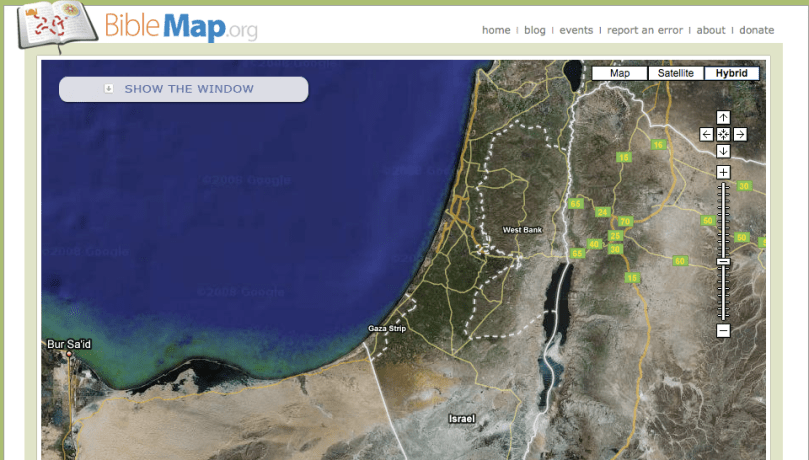Select the Hybrid view
Viewport: 809px width, 460px height.
(x=731, y=73)
